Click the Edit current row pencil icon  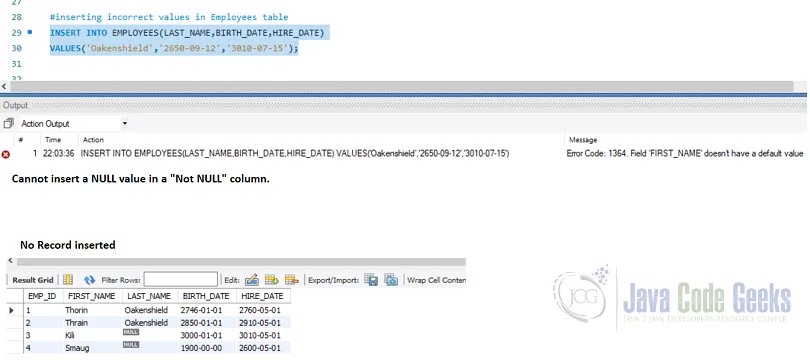(x=252, y=280)
